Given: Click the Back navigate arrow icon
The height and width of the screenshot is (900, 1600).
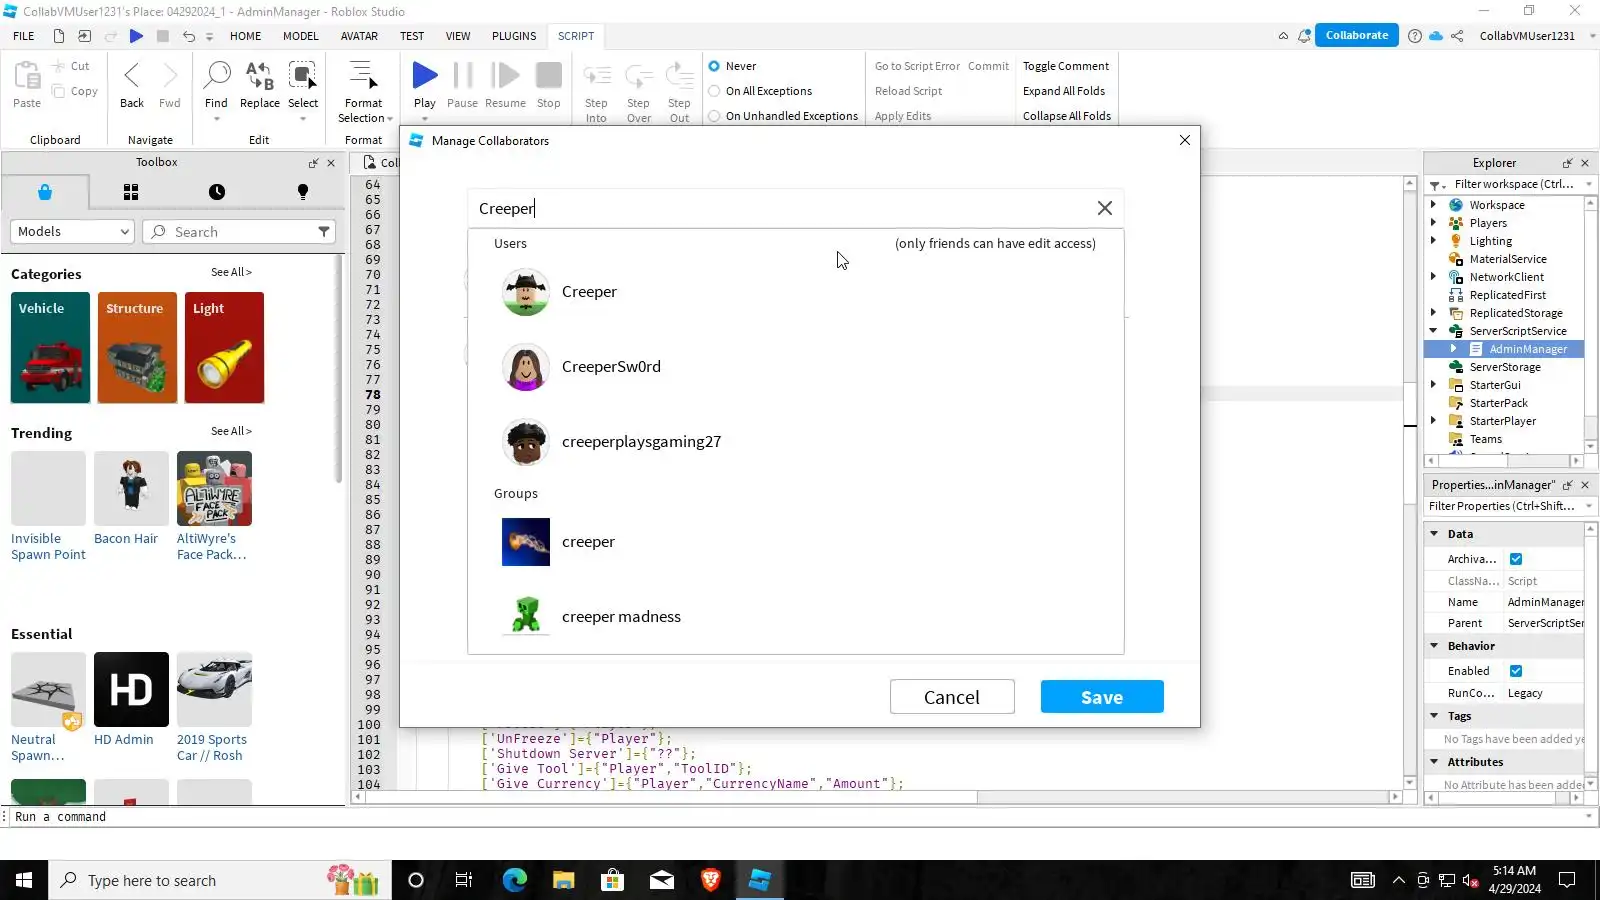Looking at the screenshot, I should 132,75.
